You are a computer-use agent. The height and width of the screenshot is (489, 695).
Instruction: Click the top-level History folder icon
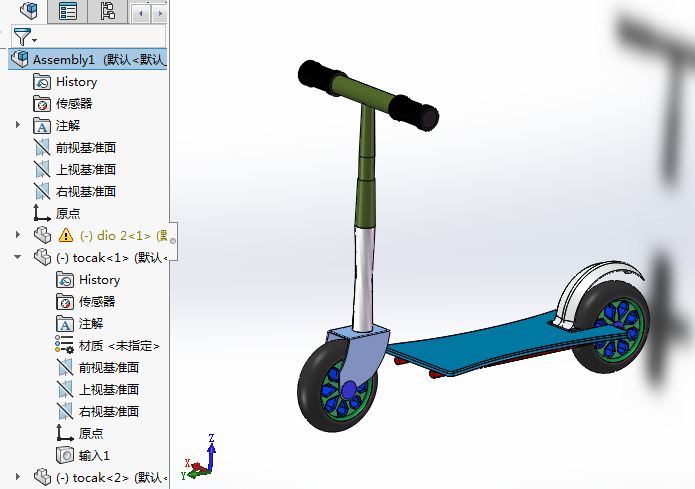[x=42, y=82]
